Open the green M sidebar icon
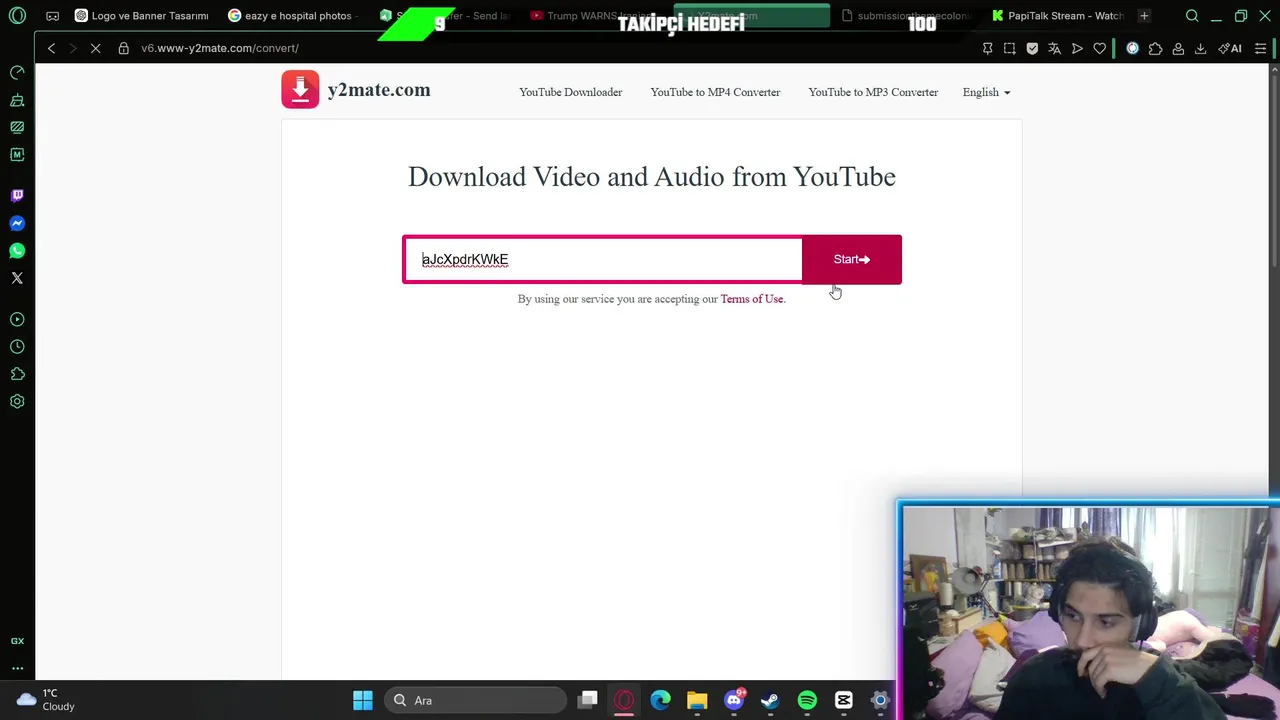 (17, 155)
